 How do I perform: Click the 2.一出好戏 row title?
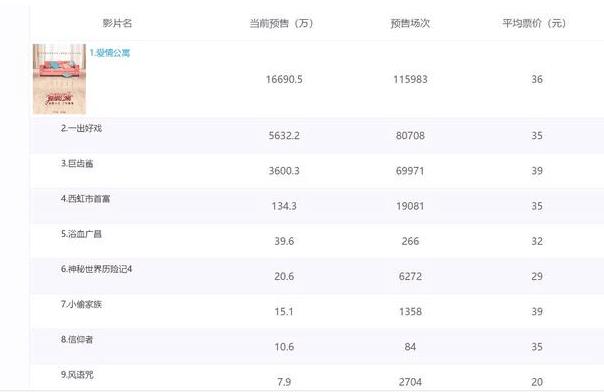81,128
